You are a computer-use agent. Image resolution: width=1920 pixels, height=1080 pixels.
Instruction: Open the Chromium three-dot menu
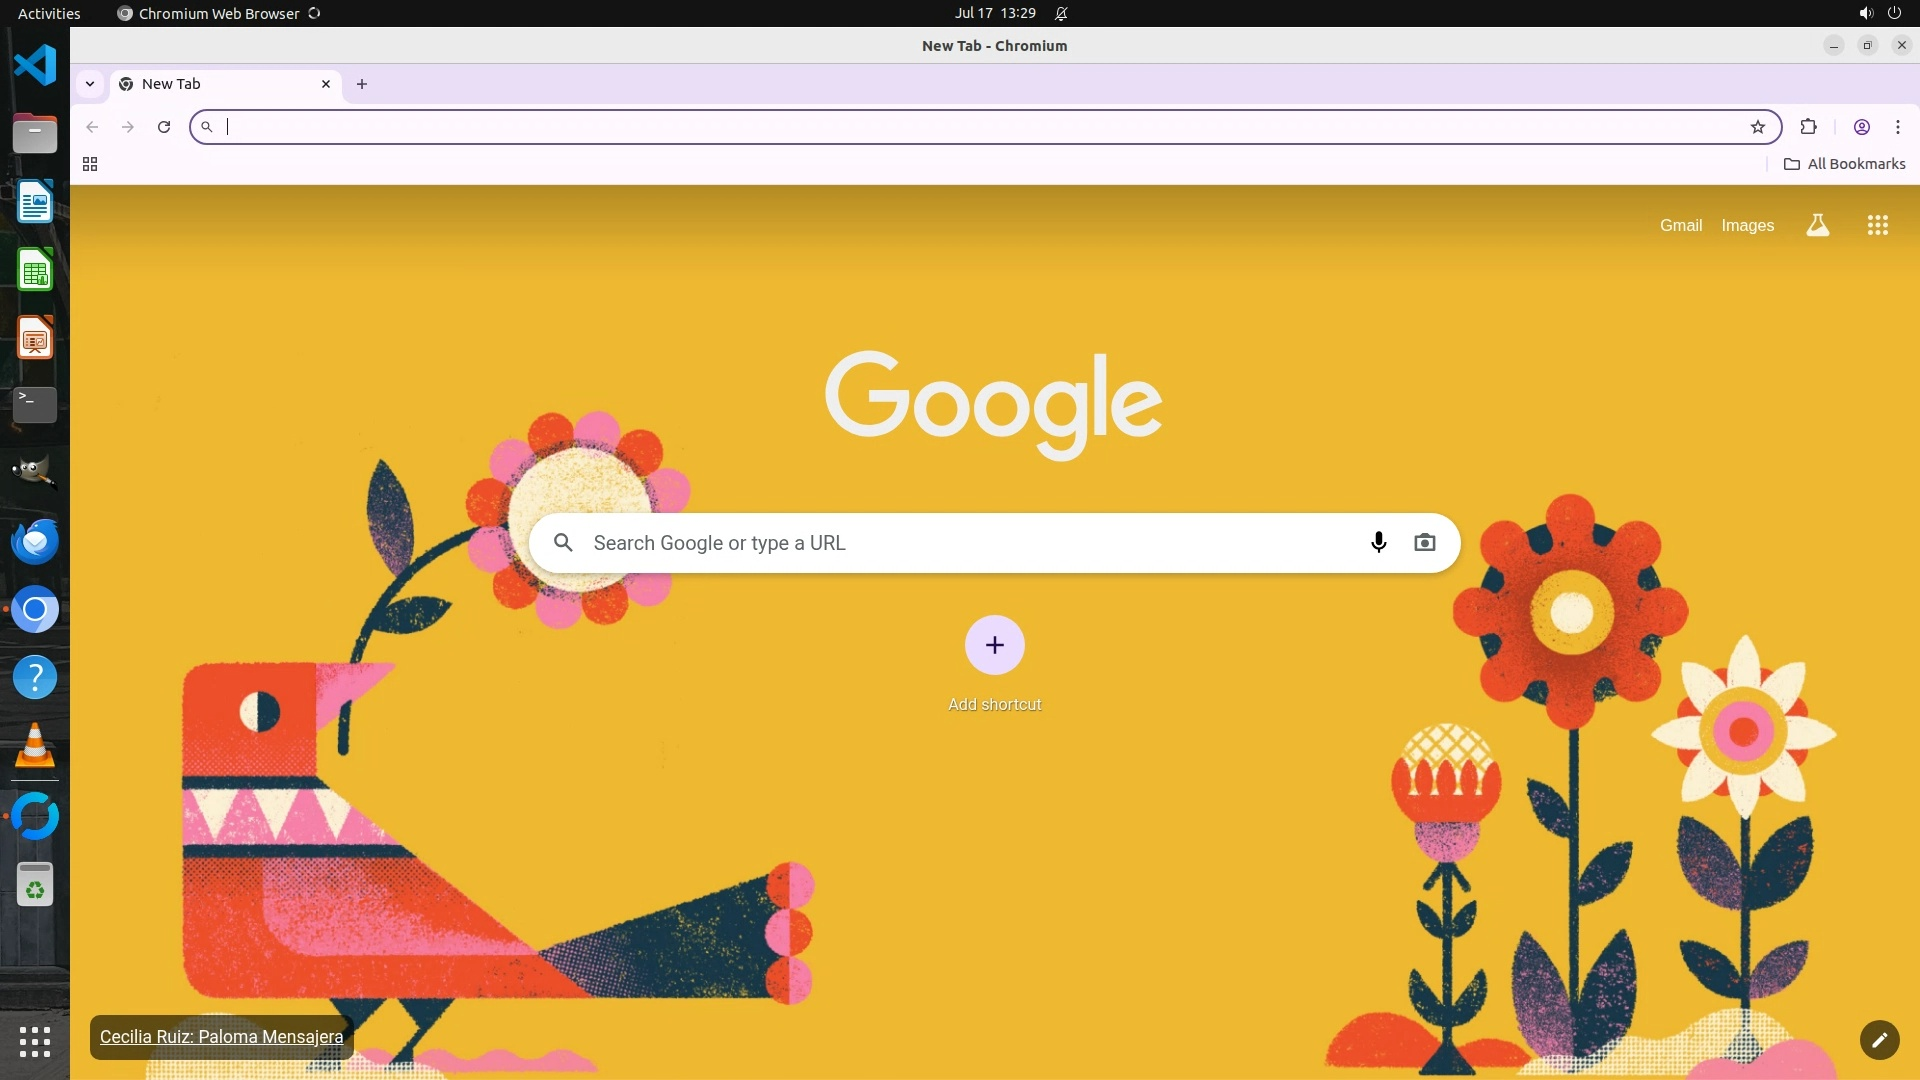click(x=1897, y=127)
